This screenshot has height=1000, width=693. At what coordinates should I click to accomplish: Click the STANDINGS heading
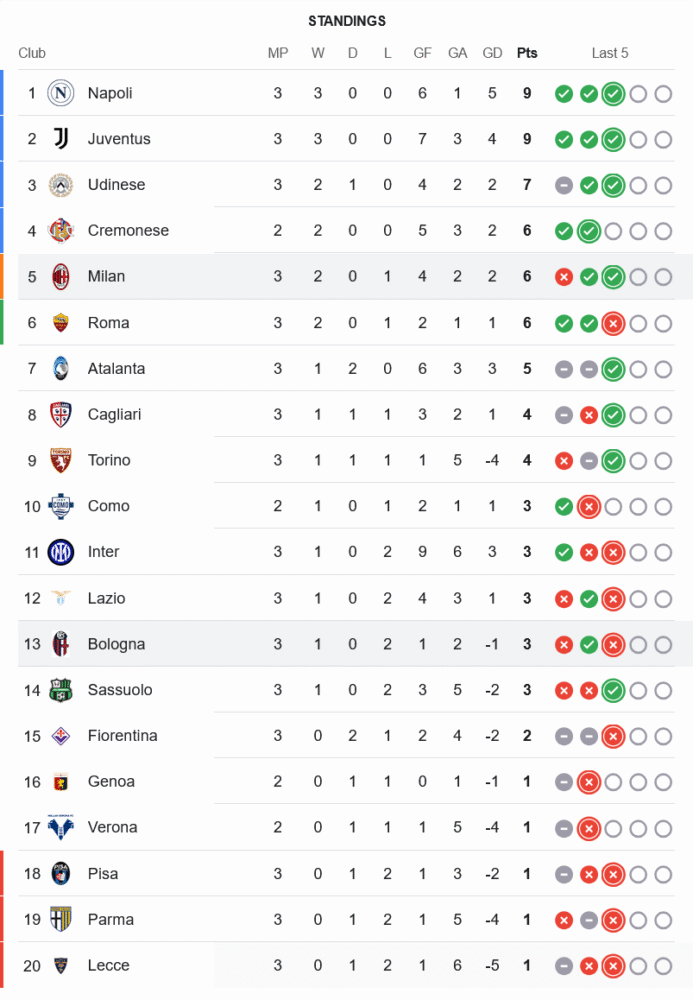coord(347,21)
